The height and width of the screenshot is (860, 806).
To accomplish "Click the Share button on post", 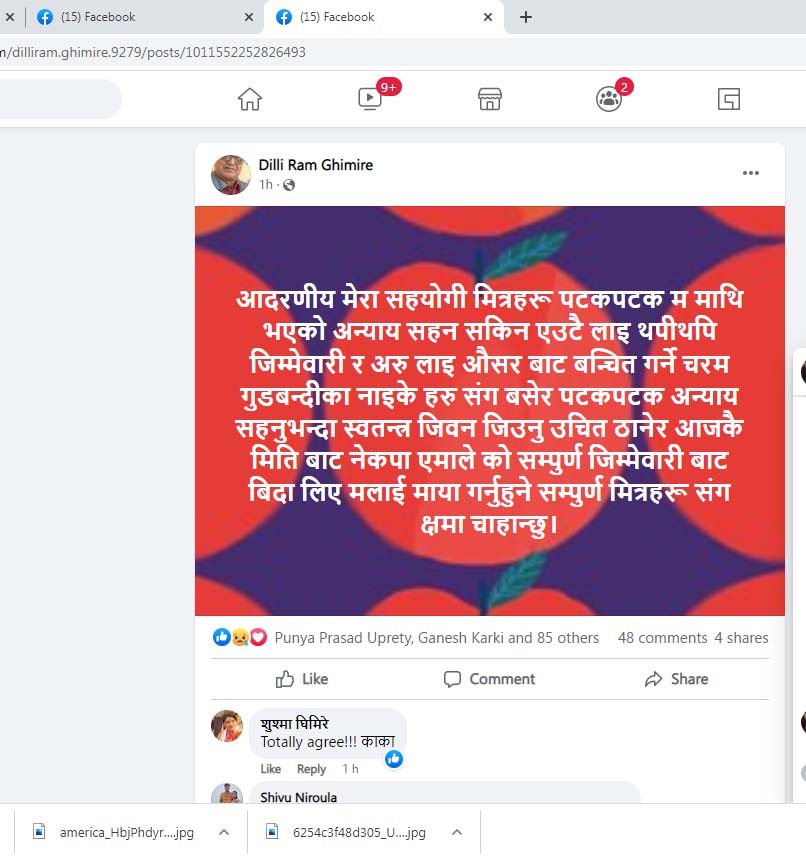I will click(x=677, y=679).
